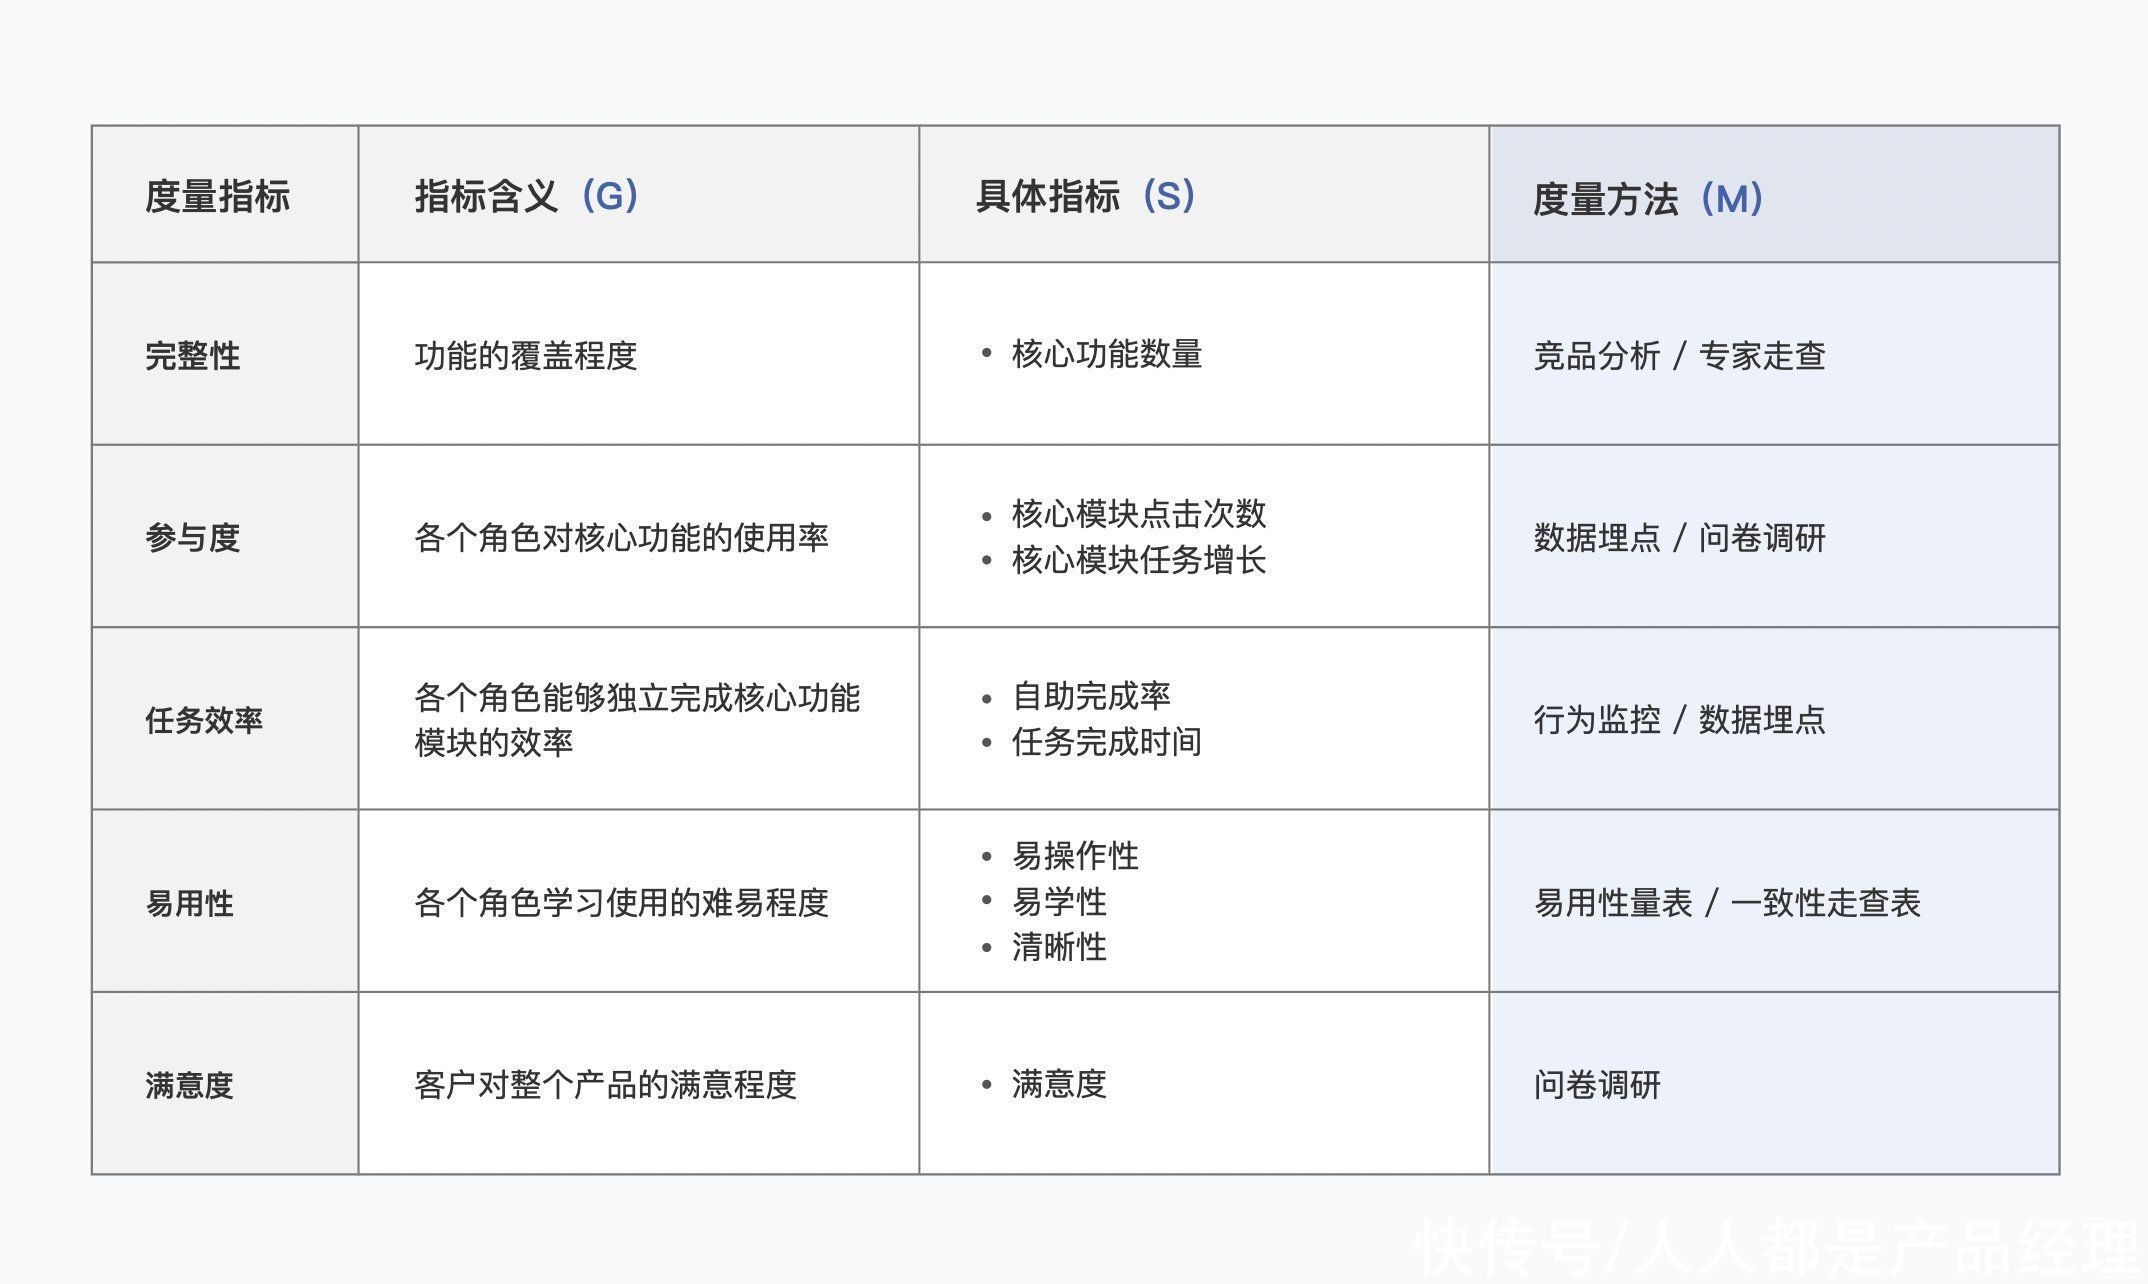Select the 竞品分析 / 专家走查 cell

[x=1774, y=354]
